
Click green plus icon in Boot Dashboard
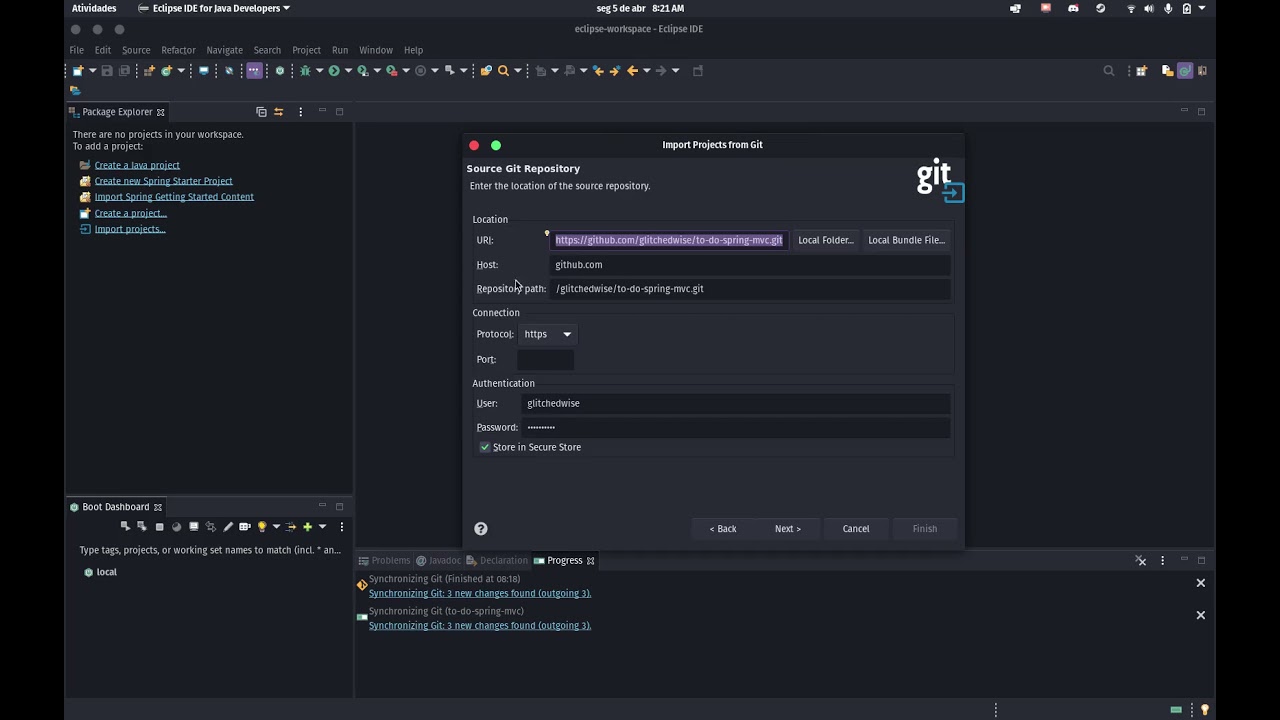click(307, 526)
